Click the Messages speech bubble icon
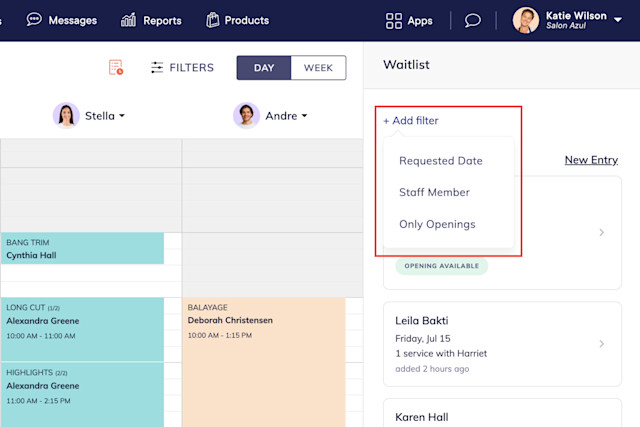The height and width of the screenshot is (427, 640). 34,19
